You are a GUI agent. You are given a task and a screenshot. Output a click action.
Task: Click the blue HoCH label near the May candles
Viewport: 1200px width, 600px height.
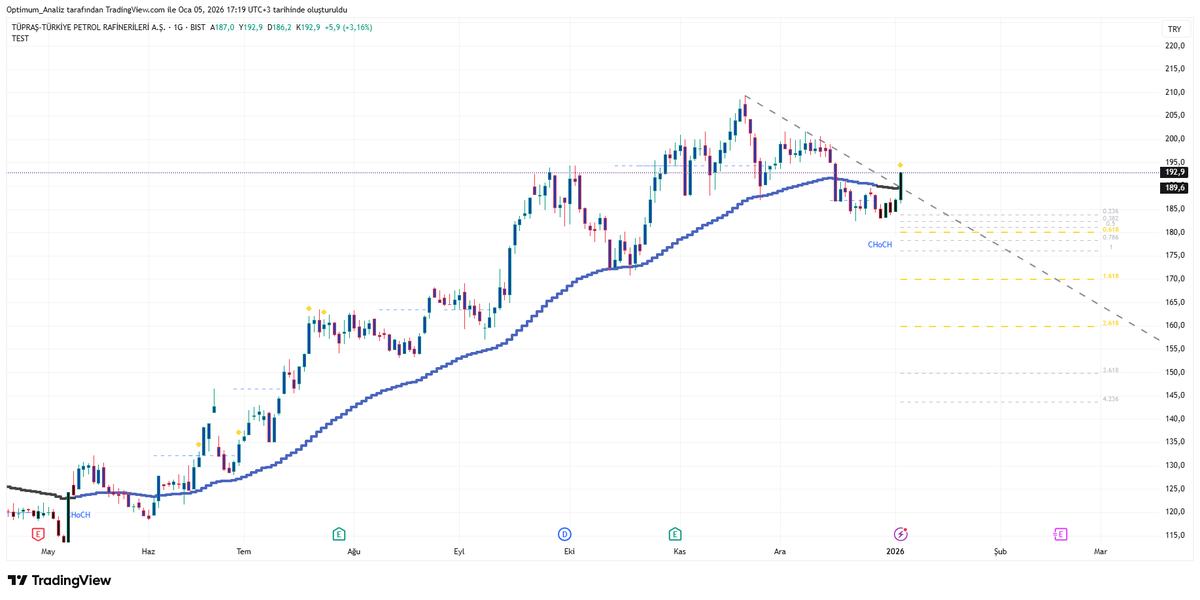point(80,515)
